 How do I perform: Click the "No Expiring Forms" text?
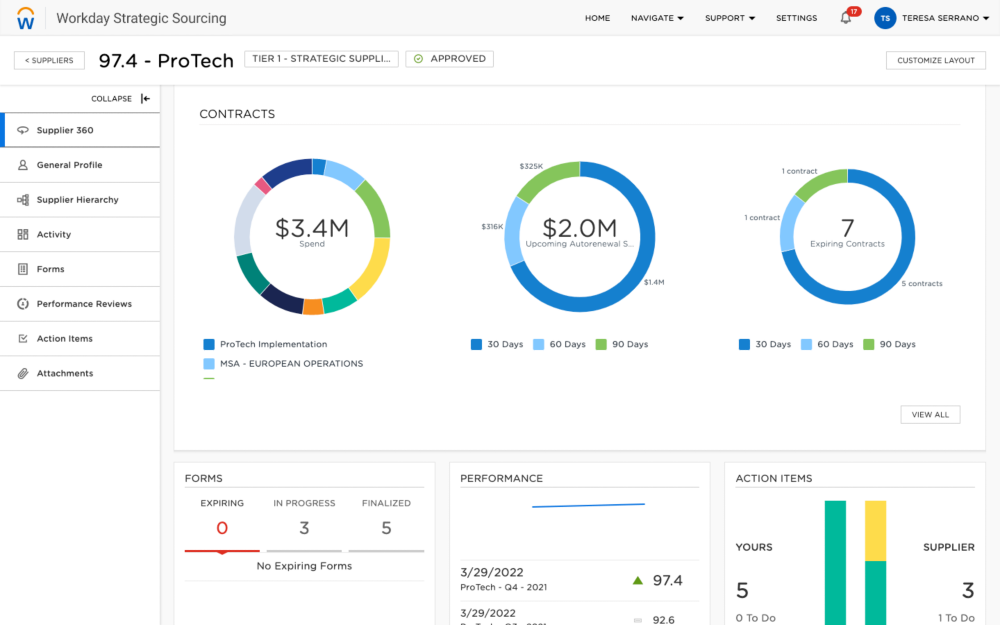[304, 566]
